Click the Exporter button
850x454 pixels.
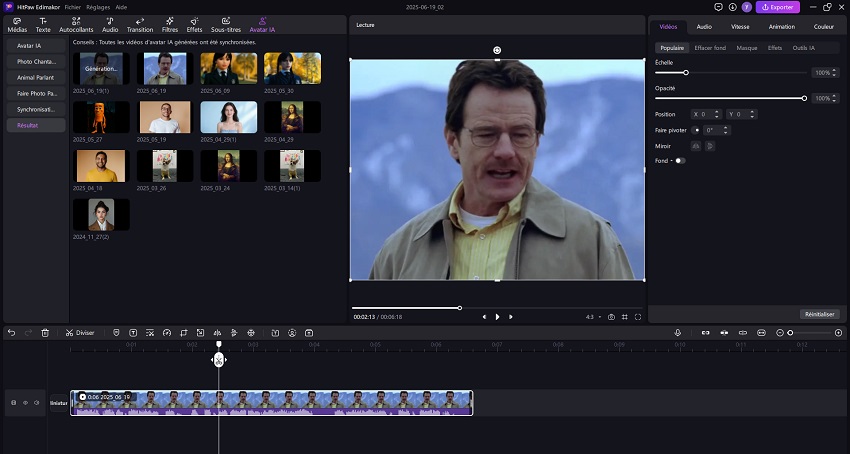pyautogui.click(x=777, y=7)
